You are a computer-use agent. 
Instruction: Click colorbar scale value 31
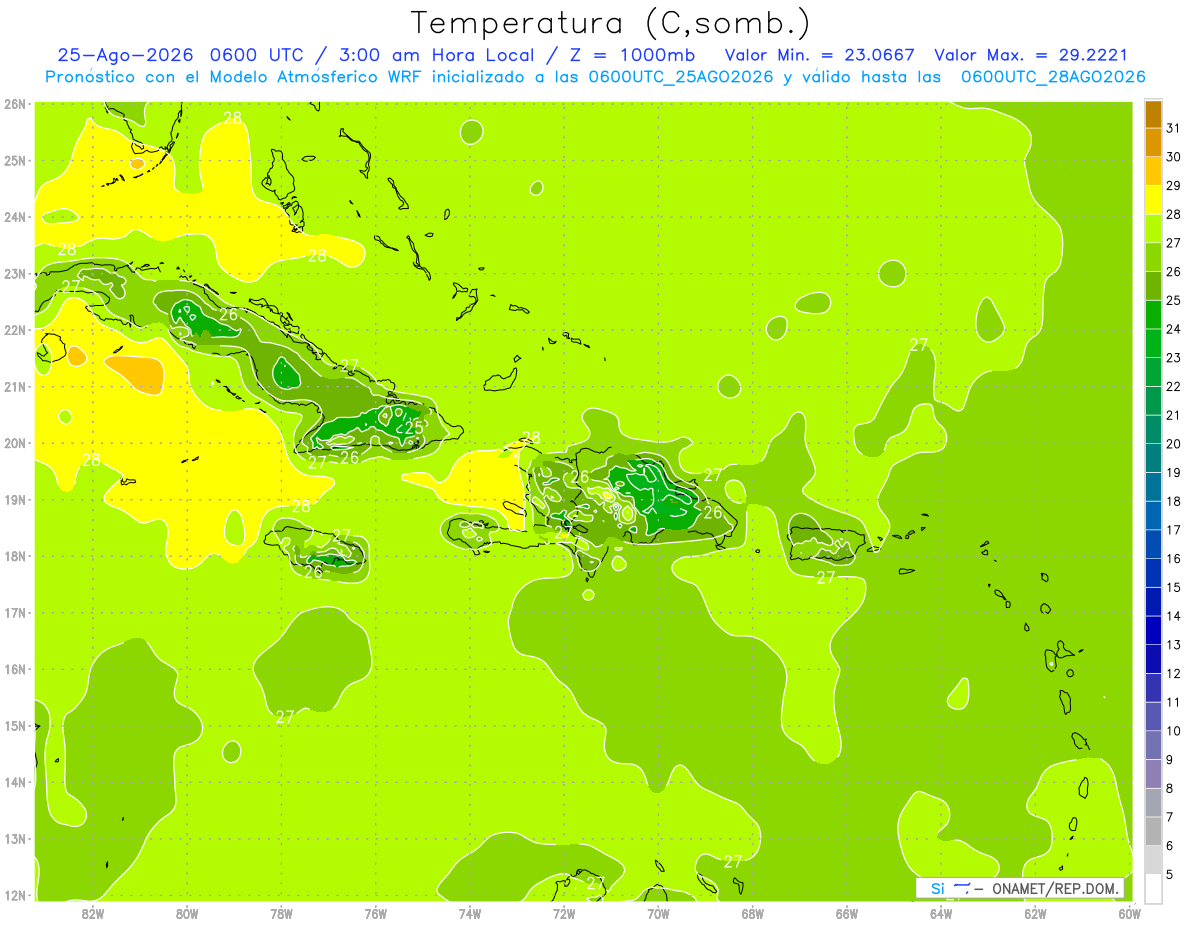coord(1173,128)
